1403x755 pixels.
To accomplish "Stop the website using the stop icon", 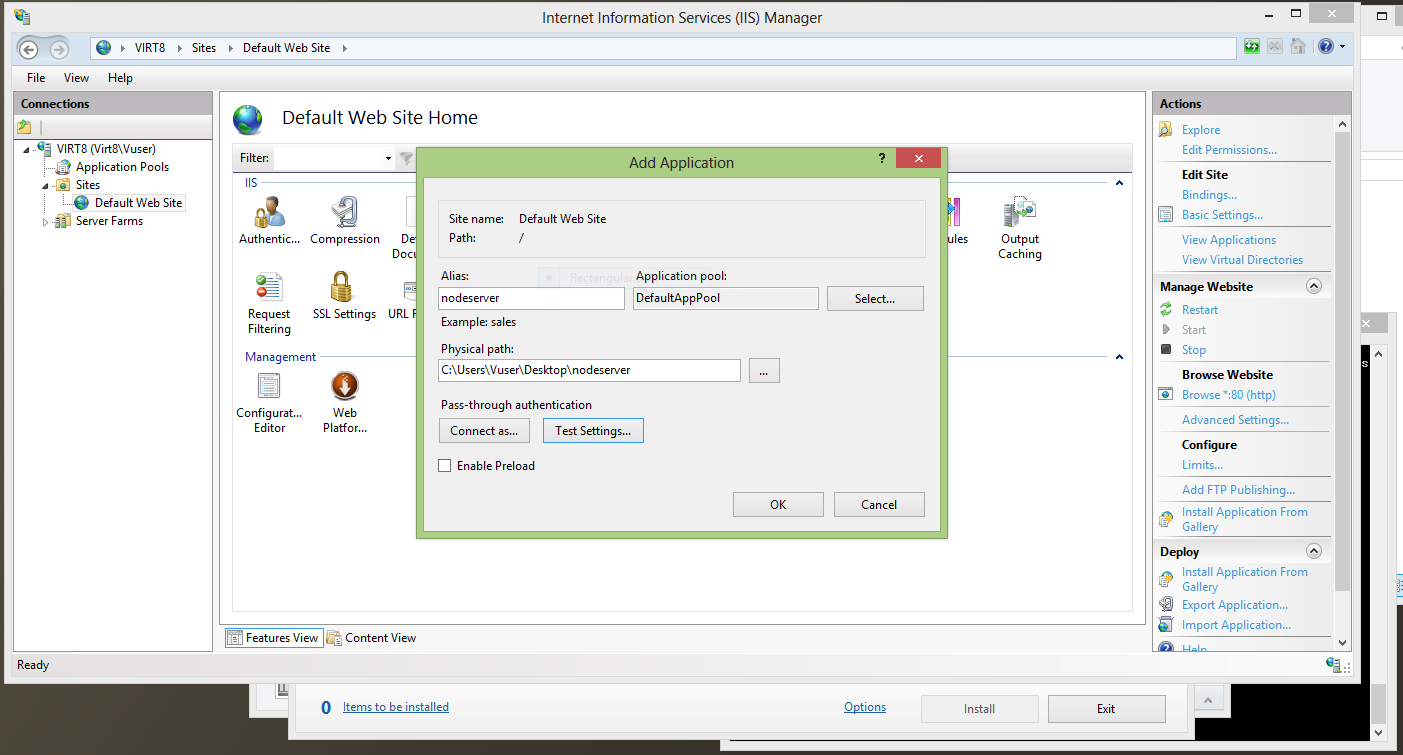I will click(x=1166, y=349).
